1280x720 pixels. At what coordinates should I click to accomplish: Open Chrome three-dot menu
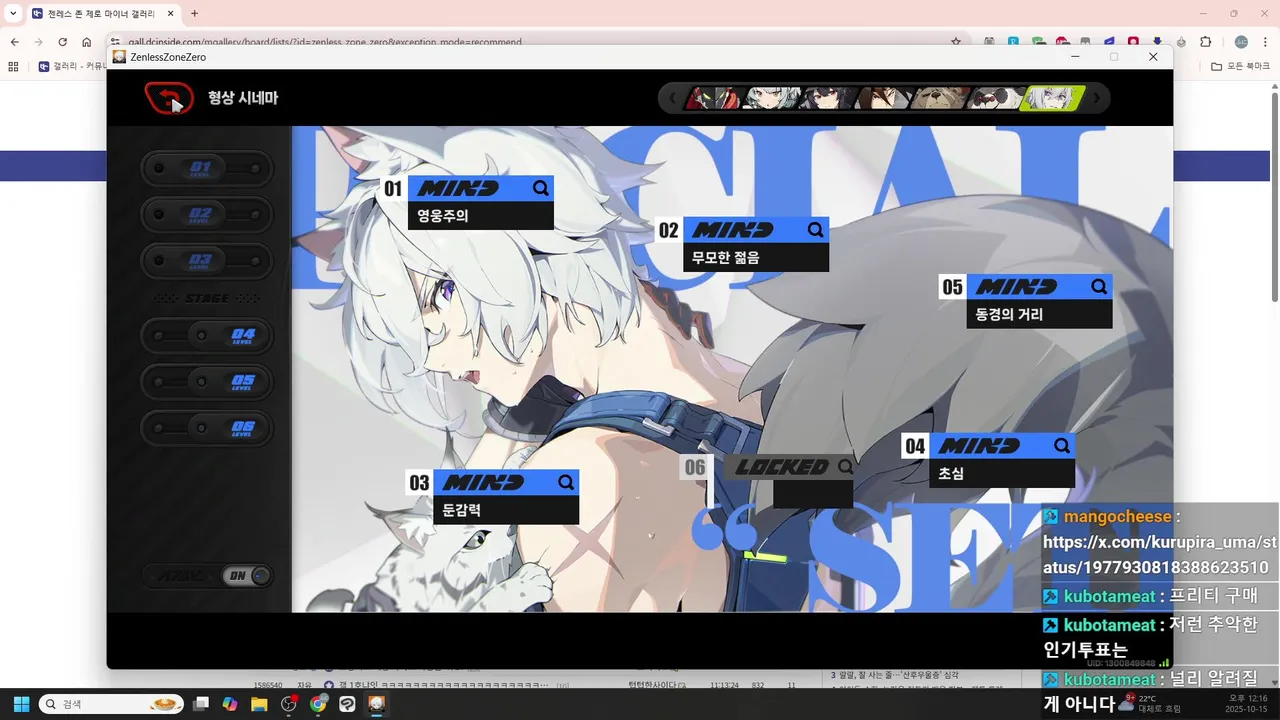[x=1265, y=42]
